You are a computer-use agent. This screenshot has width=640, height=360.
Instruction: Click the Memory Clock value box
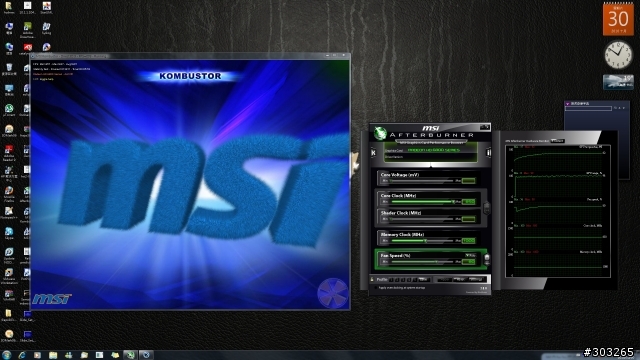[469, 240]
